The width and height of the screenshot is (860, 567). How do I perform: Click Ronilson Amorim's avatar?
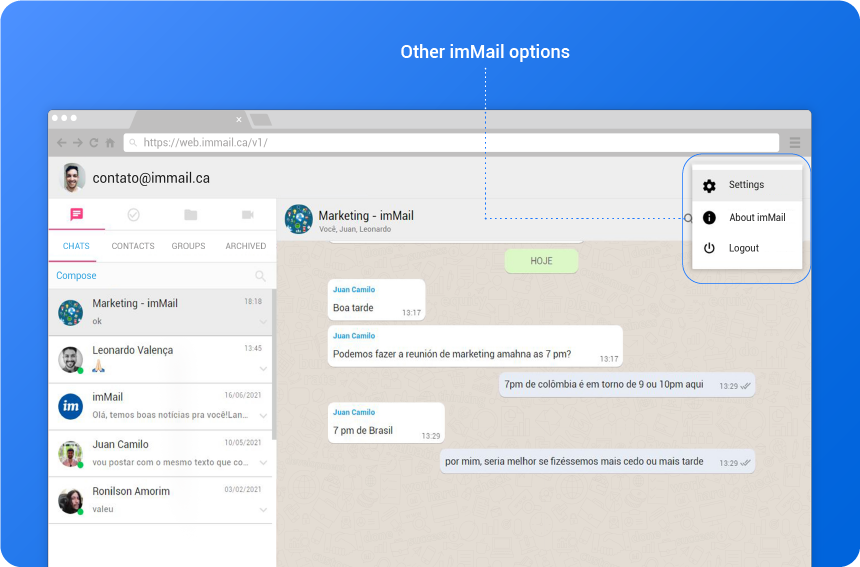[x=71, y=501]
